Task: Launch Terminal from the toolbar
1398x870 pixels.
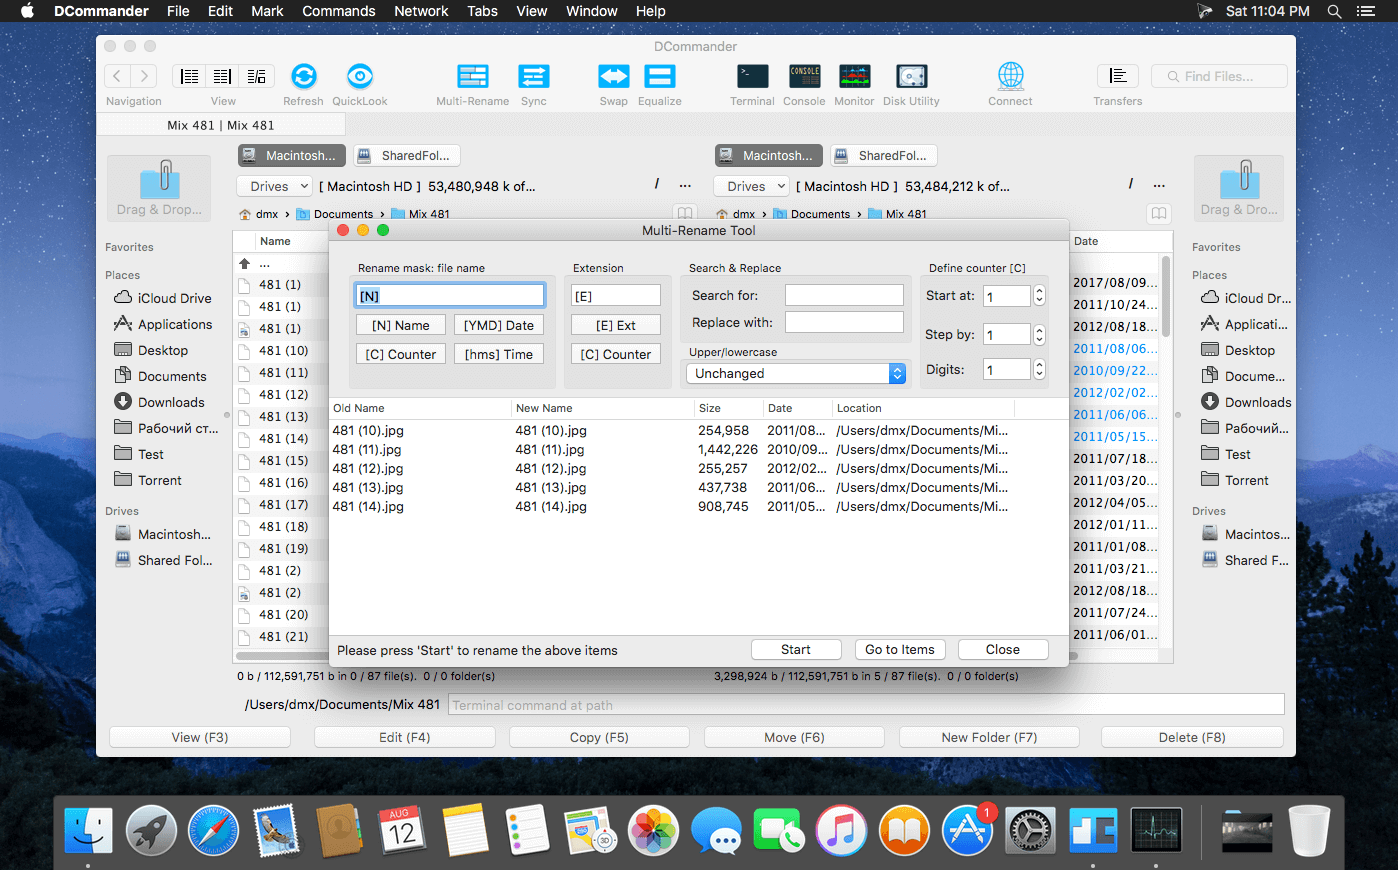Action: click(753, 76)
